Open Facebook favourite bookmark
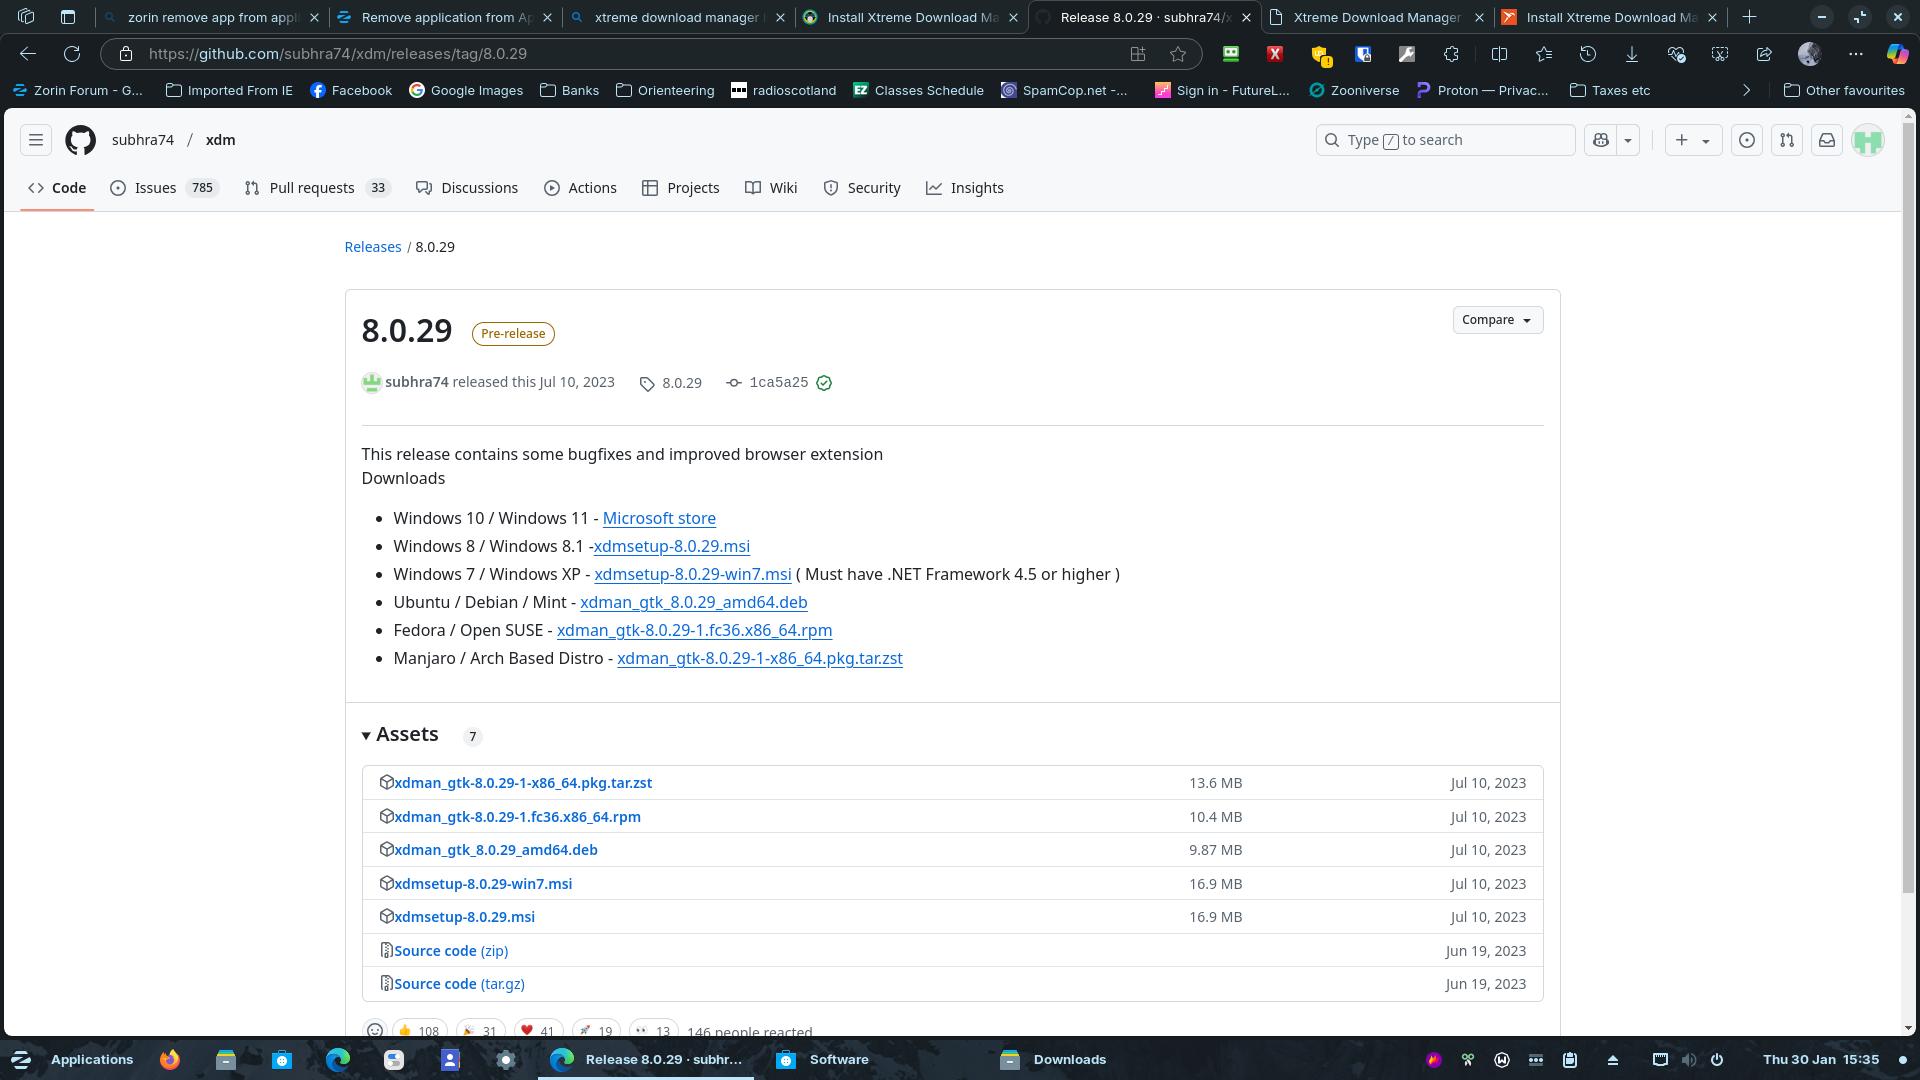Image resolution: width=1920 pixels, height=1080 pixels. click(x=350, y=90)
